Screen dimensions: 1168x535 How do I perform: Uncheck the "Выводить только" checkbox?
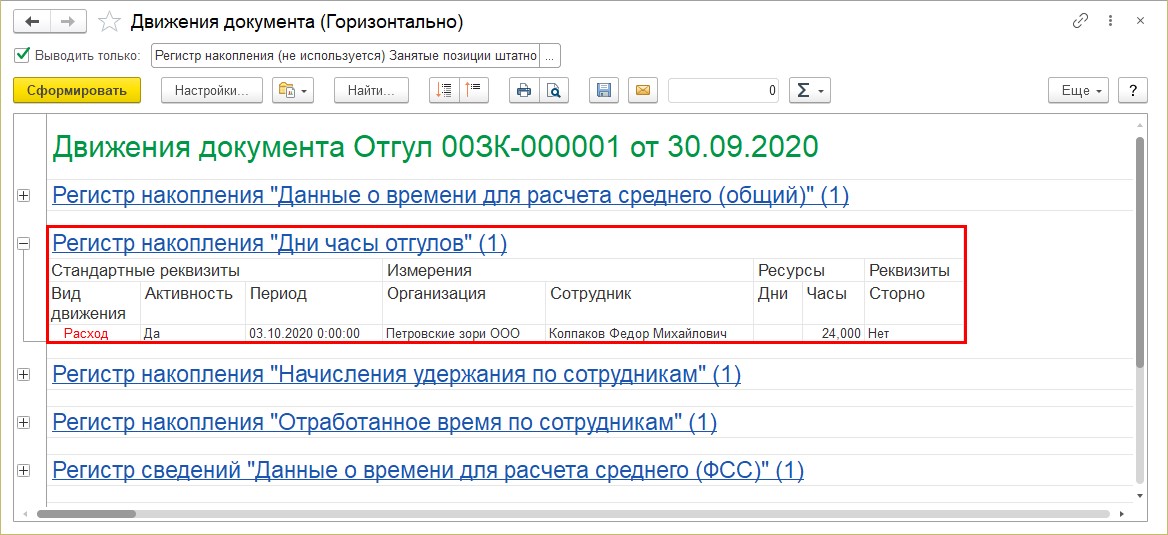[x=22, y=54]
